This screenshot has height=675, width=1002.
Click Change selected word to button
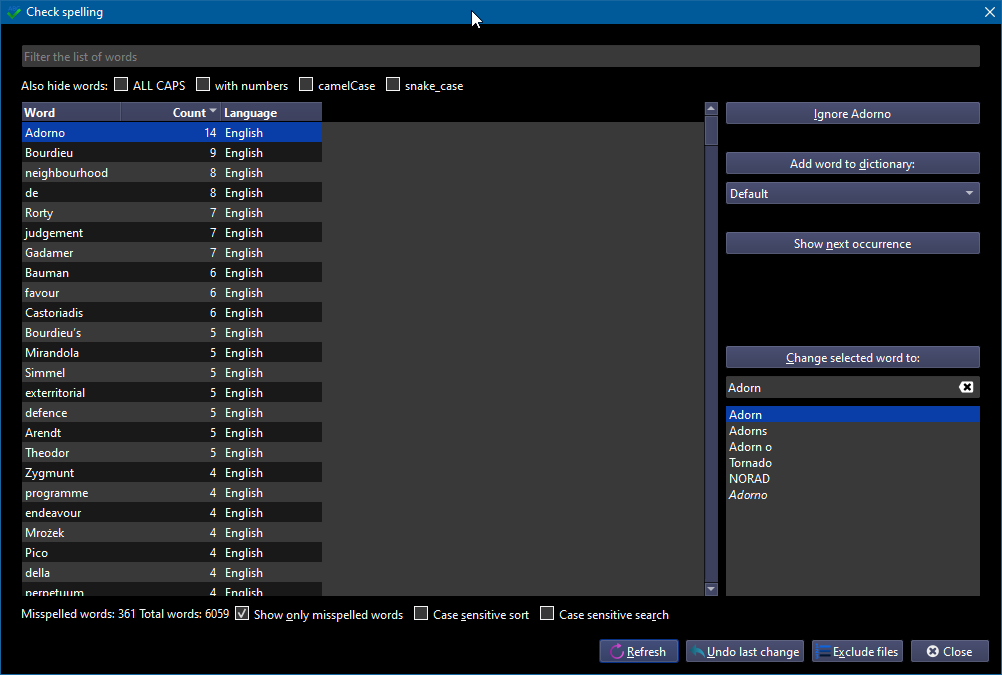pyautogui.click(x=852, y=358)
